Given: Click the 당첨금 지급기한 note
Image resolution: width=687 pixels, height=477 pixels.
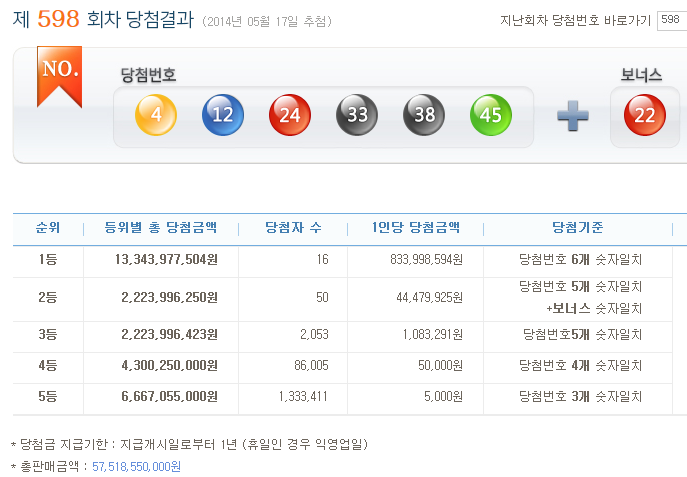Looking at the screenshot, I should pos(189,445).
